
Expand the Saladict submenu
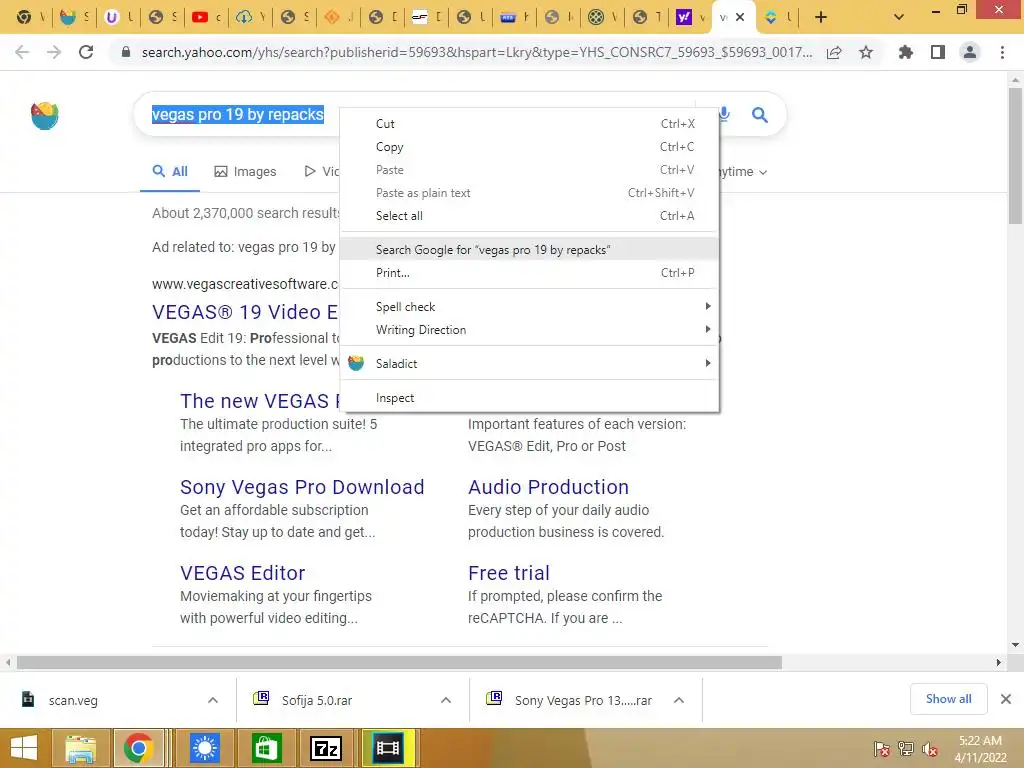[529, 364]
